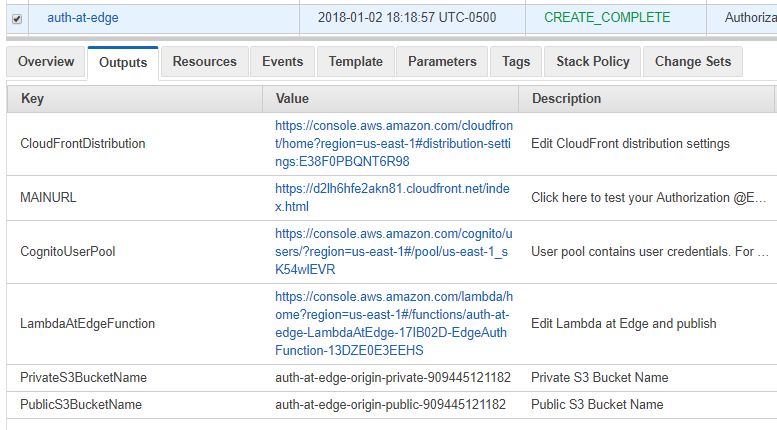Select the MAINURL key cell
This screenshot has height=430, width=777.
click(x=48, y=198)
